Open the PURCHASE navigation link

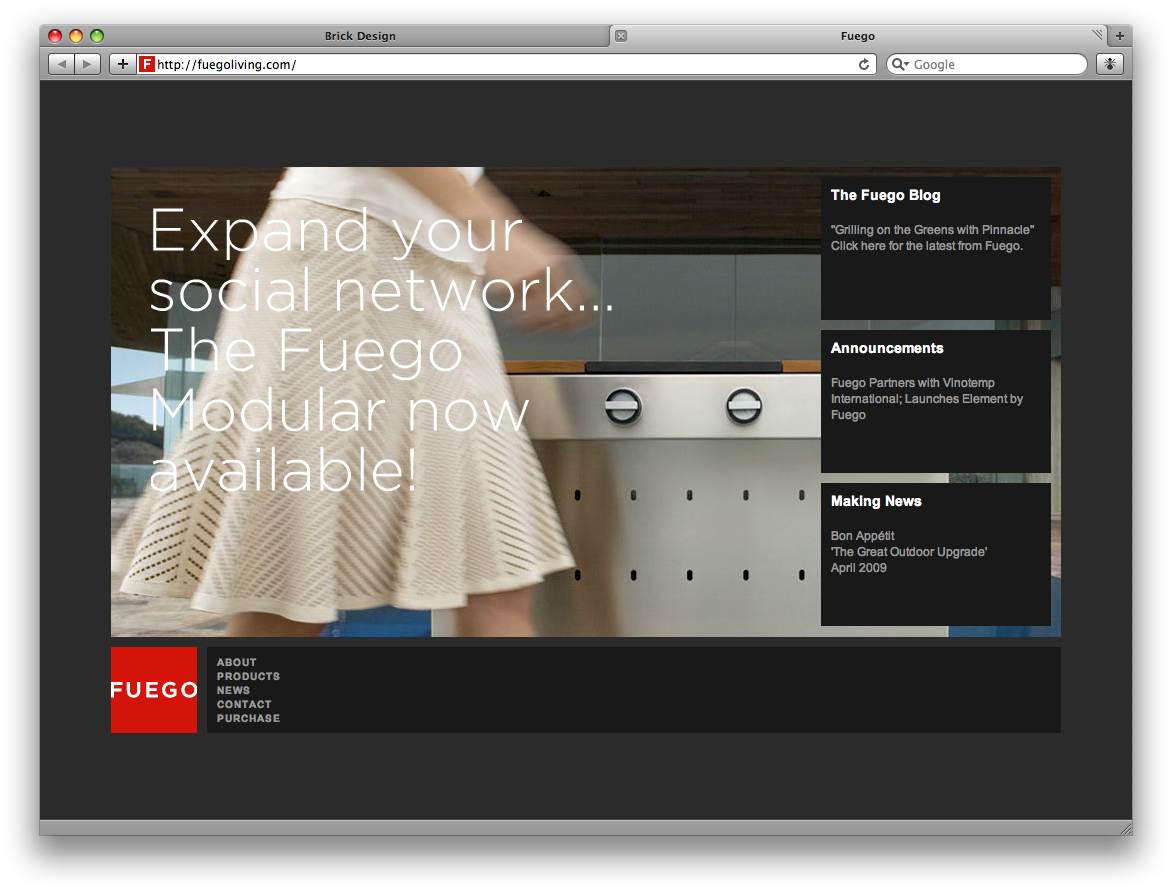click(x=248, y=718)
